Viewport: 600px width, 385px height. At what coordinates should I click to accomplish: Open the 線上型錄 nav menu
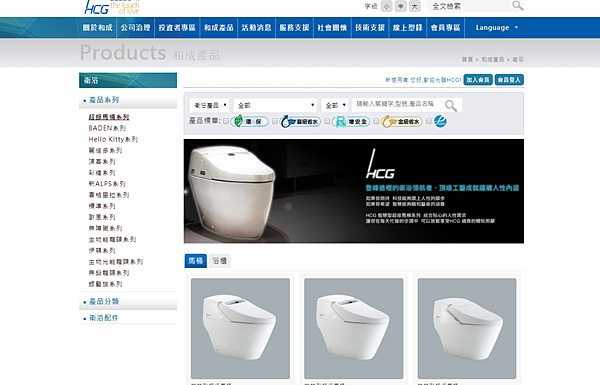[408, 28]
